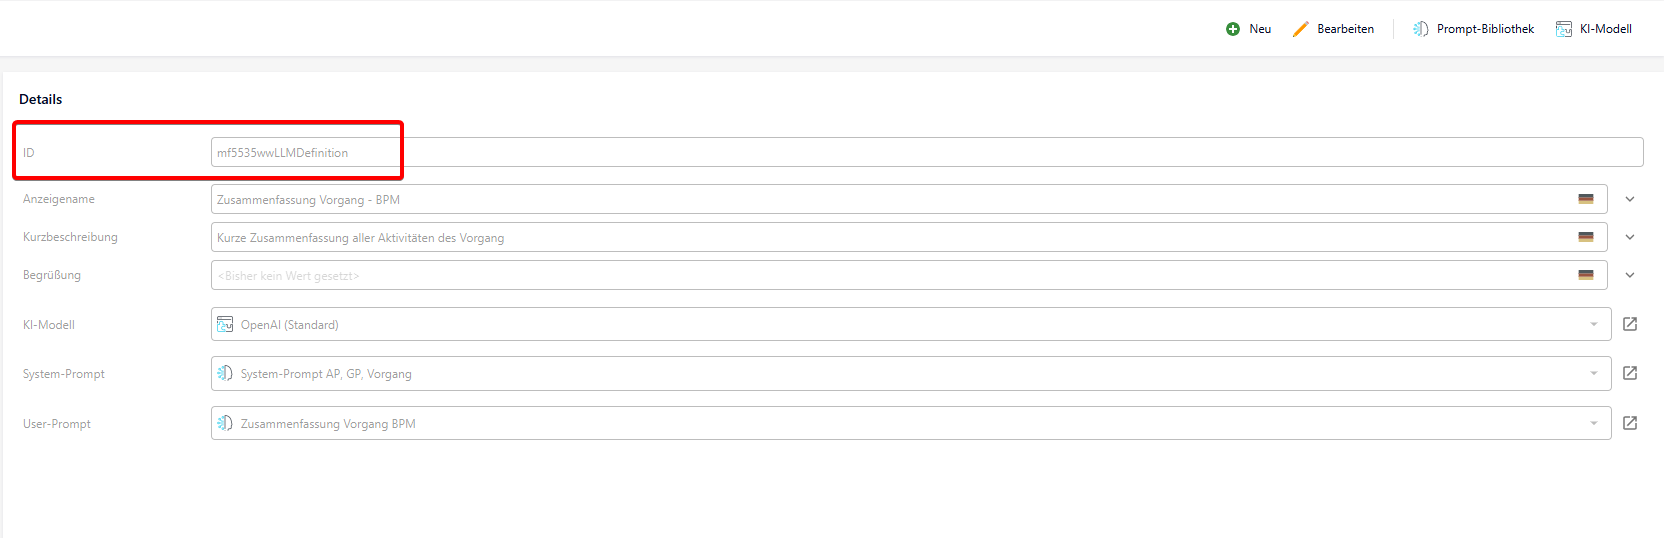The height and width of the screenshot is (538, 1664).
Task: Open the System-Prompt dropdown list
Action: (1594, 373)
